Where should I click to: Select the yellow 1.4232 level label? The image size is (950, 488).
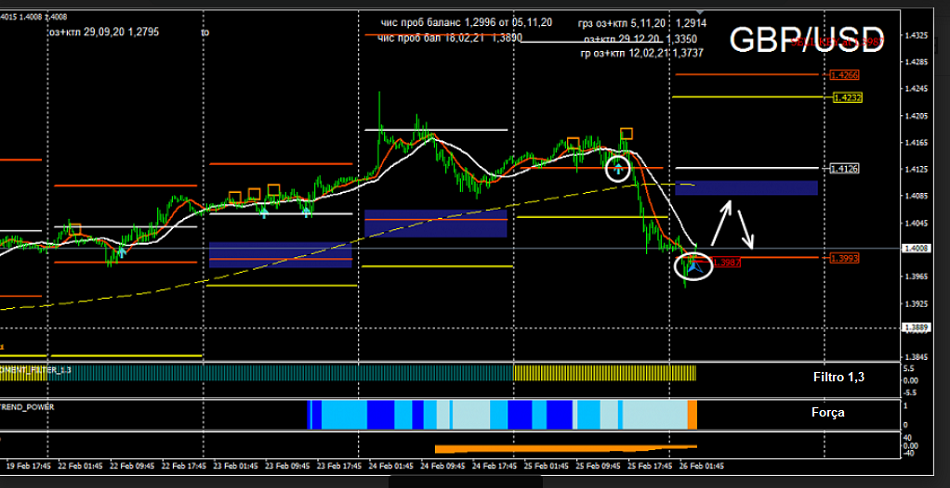coord(845,98)
